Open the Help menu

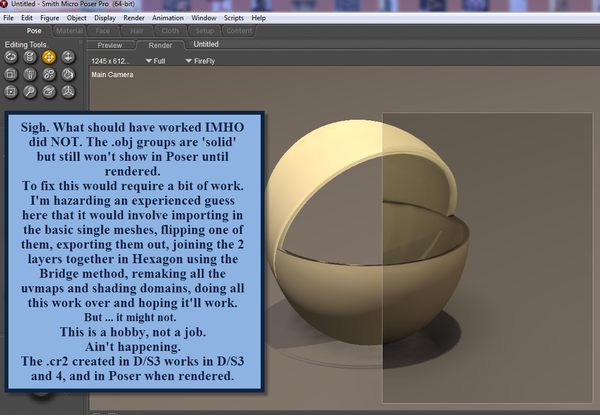click(258, 18)
